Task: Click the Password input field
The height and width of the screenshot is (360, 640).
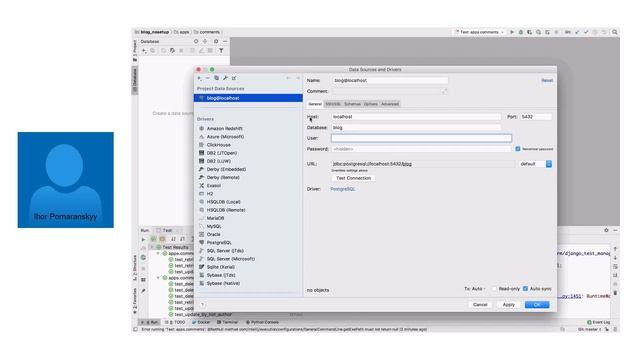Action: [421, 149]
